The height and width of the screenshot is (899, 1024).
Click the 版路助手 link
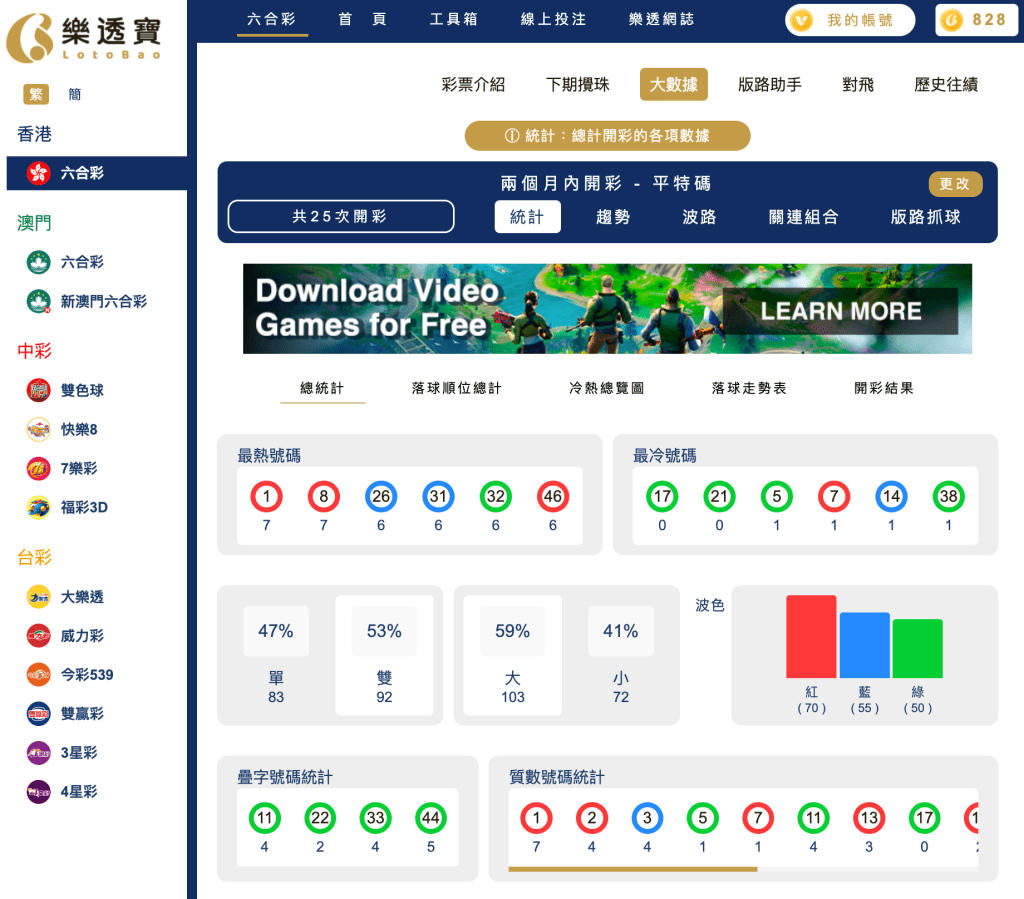769,85
